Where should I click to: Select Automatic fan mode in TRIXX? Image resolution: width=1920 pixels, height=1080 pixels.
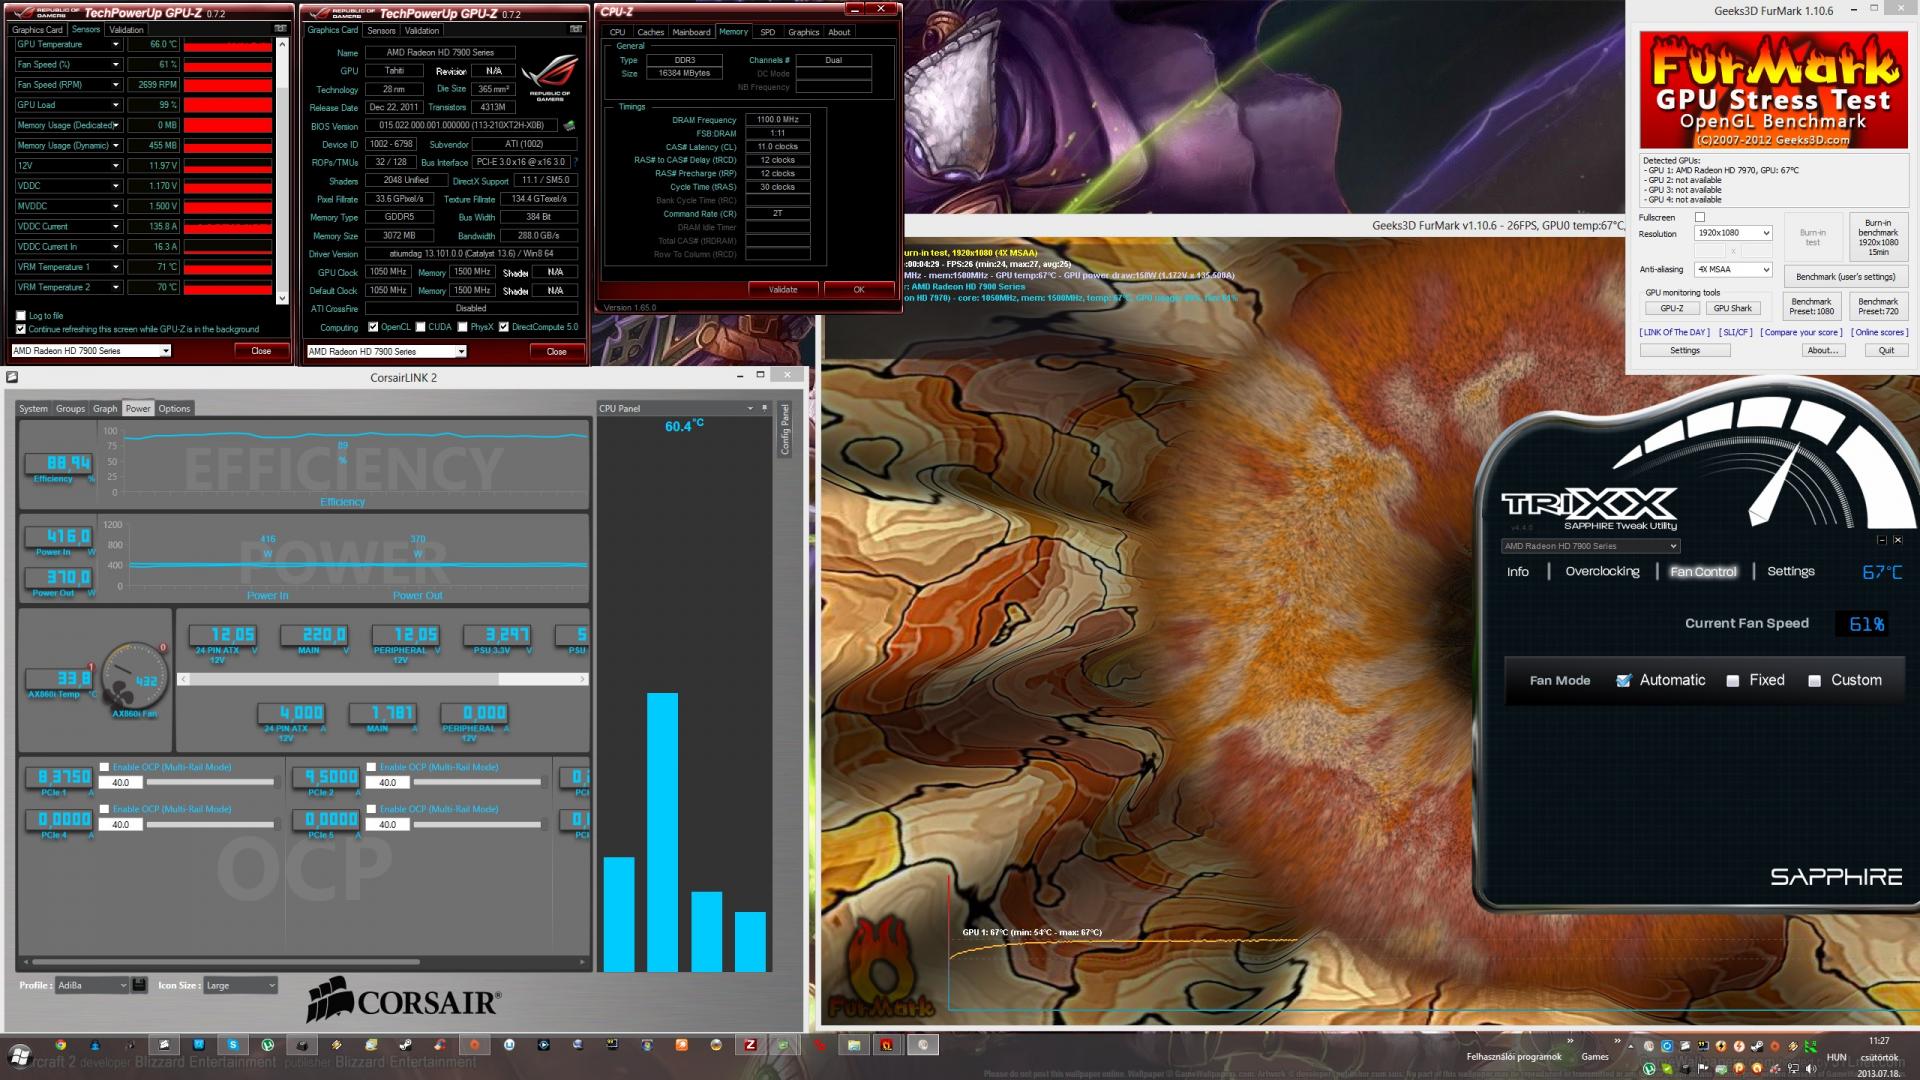pyautogui.click(x=1624, y=680)
